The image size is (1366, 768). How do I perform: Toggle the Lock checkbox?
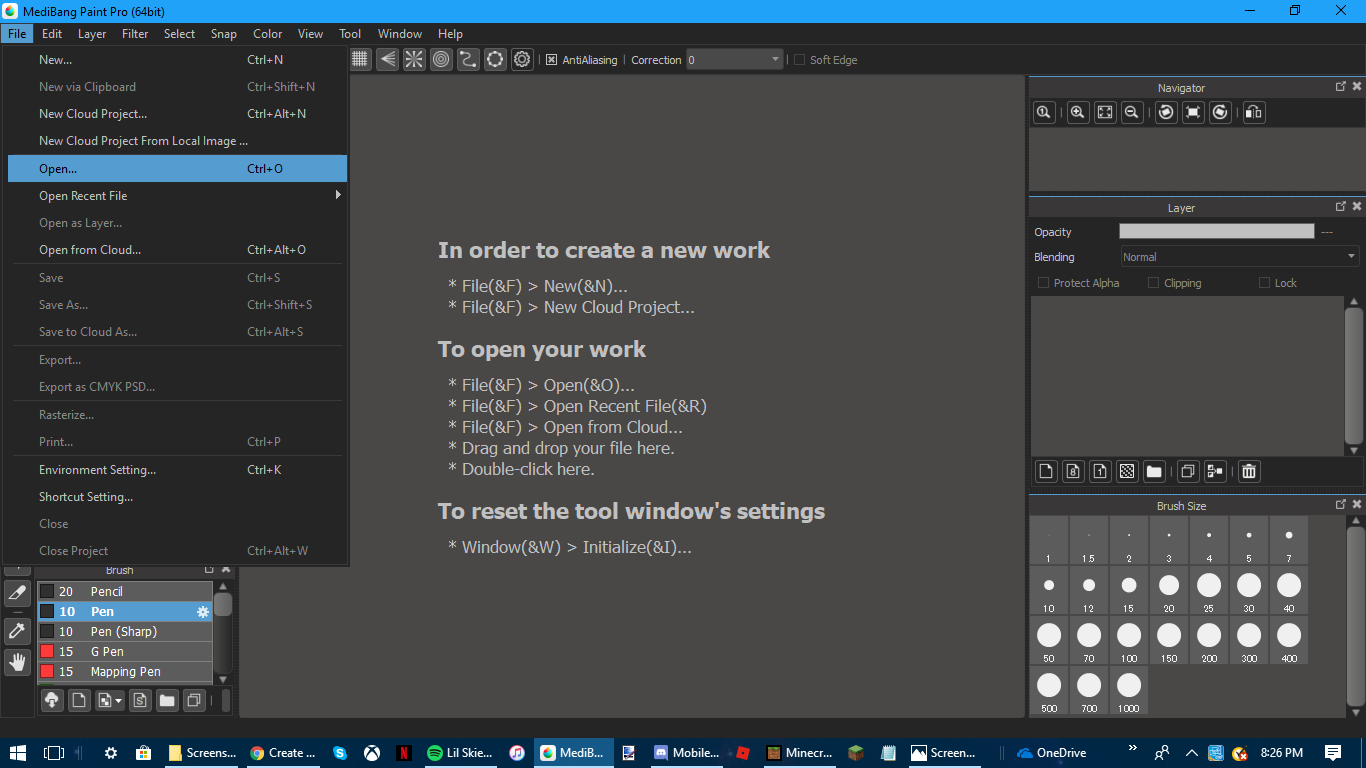[x=1264, y=283]
